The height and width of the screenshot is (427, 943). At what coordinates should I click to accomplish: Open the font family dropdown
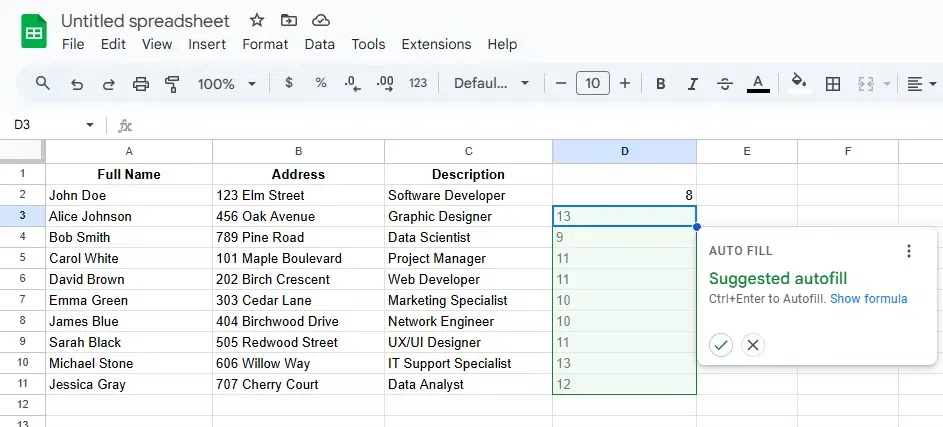click(x=491, y=84)
